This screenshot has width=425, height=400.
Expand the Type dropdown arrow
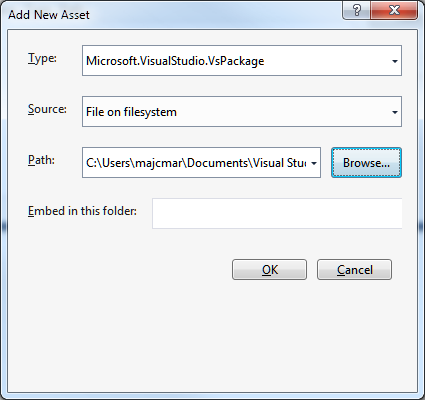coord(395,61)
